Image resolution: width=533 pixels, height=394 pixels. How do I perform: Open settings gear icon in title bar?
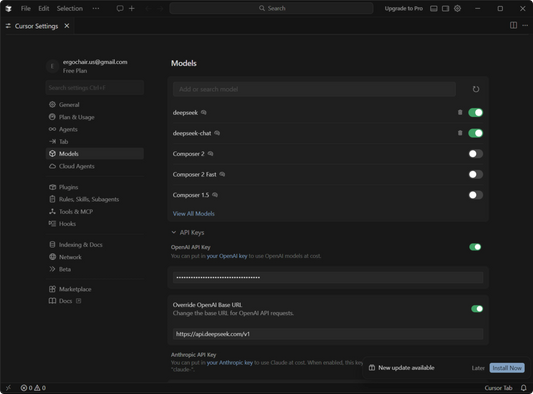pyautogui.click(x=458, y=8)
